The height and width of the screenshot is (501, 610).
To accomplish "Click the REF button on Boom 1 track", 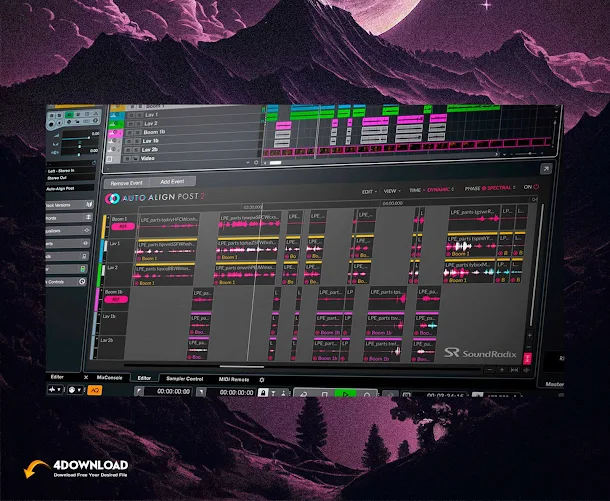I will point(123,226).
